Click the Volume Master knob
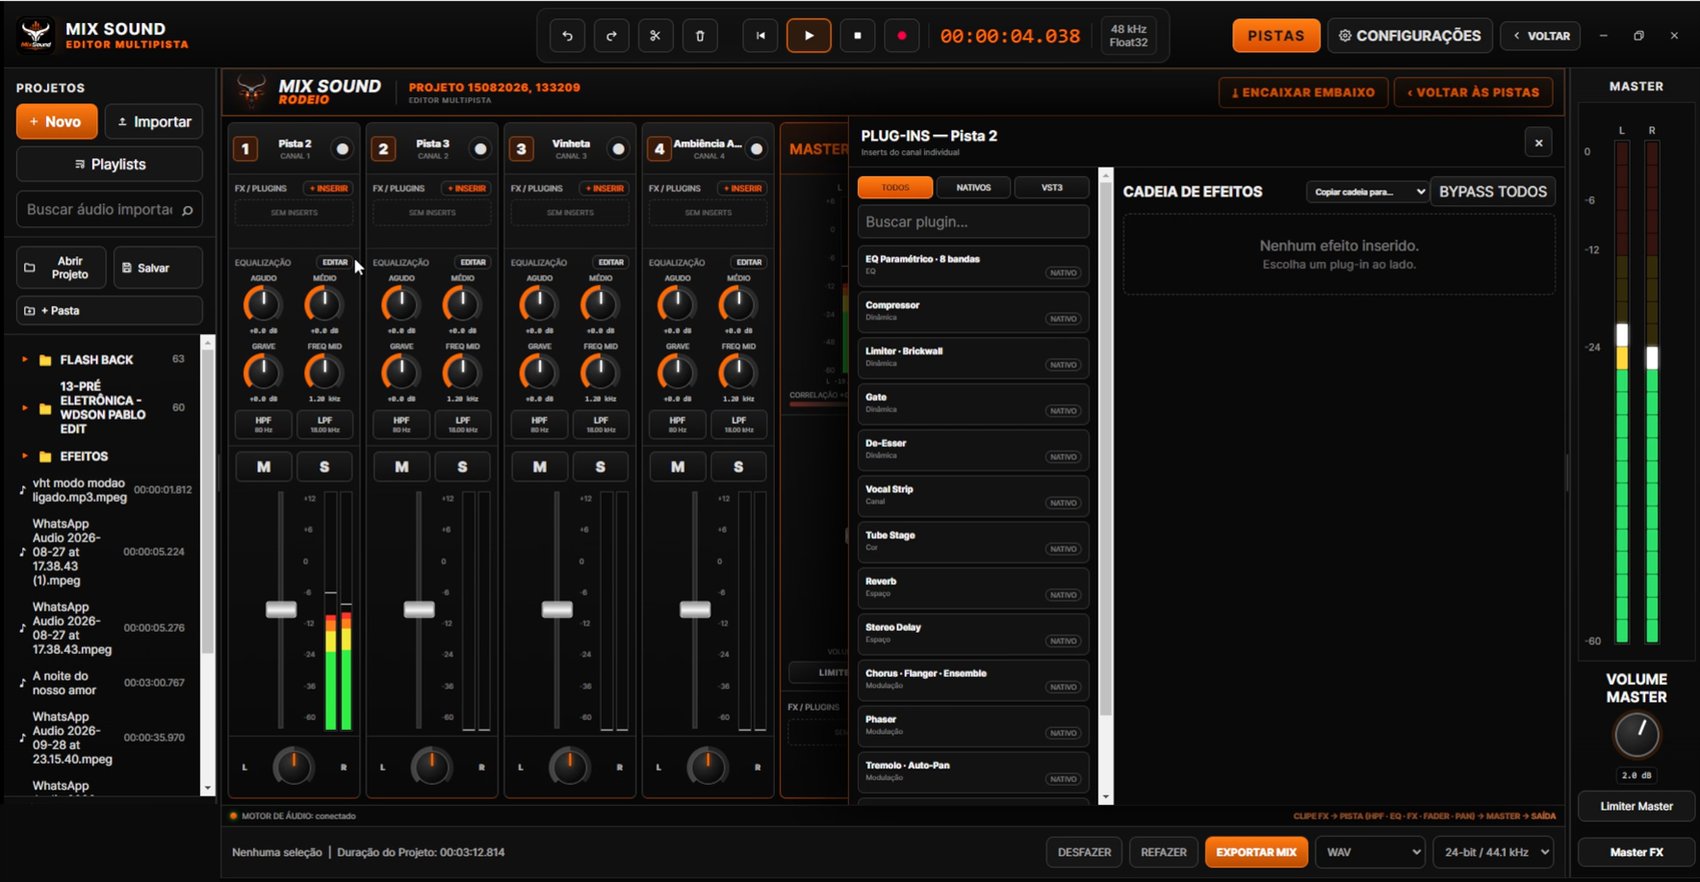Image resolution: width=1700 pixels, height=882 pixels. point(1637,735)
